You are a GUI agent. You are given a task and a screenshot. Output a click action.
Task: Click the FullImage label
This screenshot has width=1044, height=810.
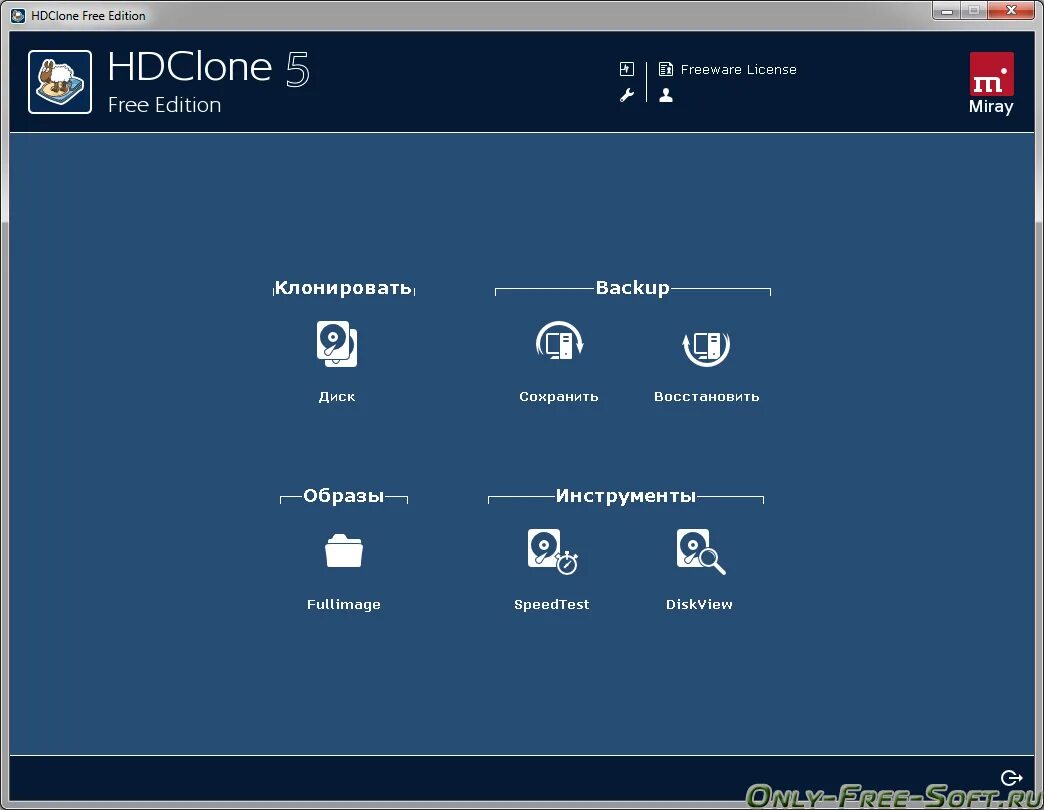344,604
